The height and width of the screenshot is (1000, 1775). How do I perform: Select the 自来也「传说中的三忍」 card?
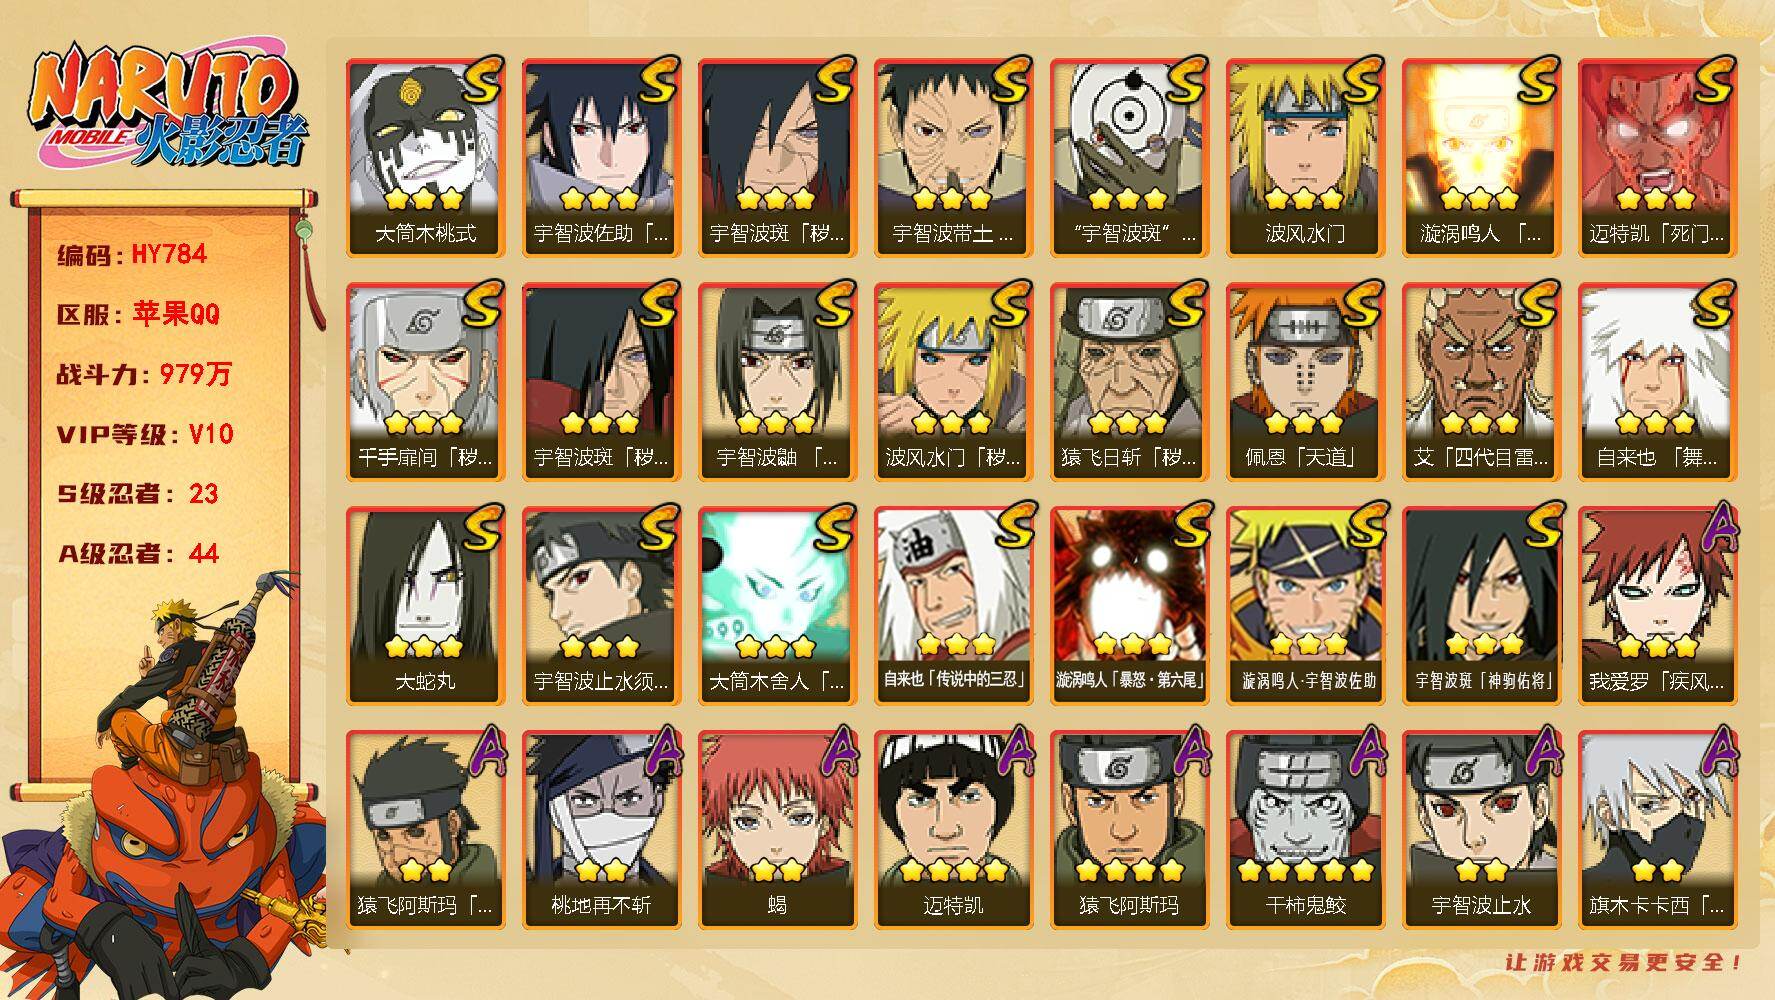(x=953, y=606)
